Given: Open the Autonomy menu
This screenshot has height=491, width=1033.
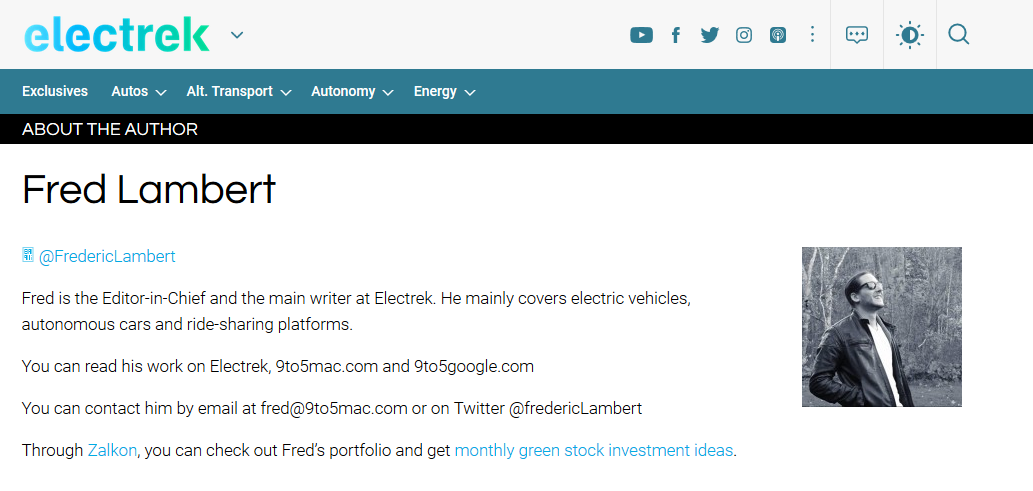Looking at the screenshot, I should pos(351,91).
